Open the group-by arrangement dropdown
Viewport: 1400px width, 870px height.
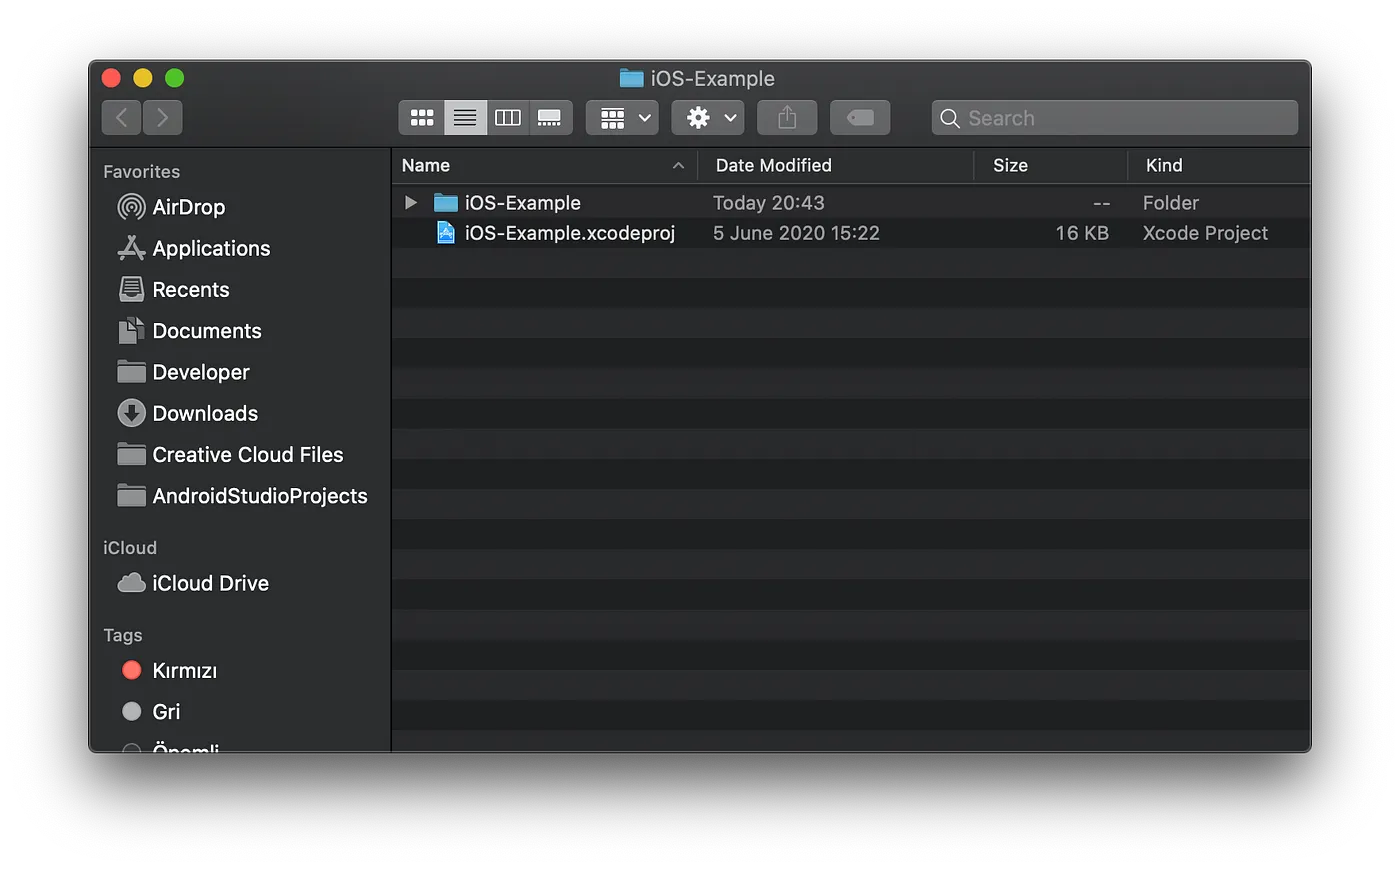pos(622,118)
